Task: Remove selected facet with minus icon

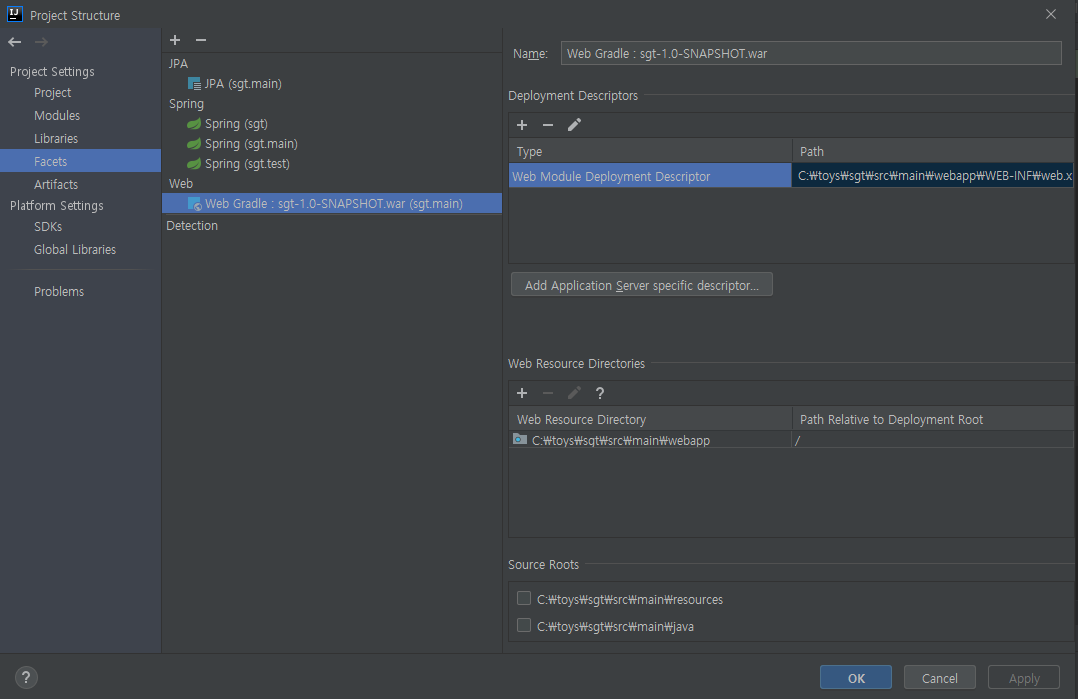Action: click(x=201, y=41)
